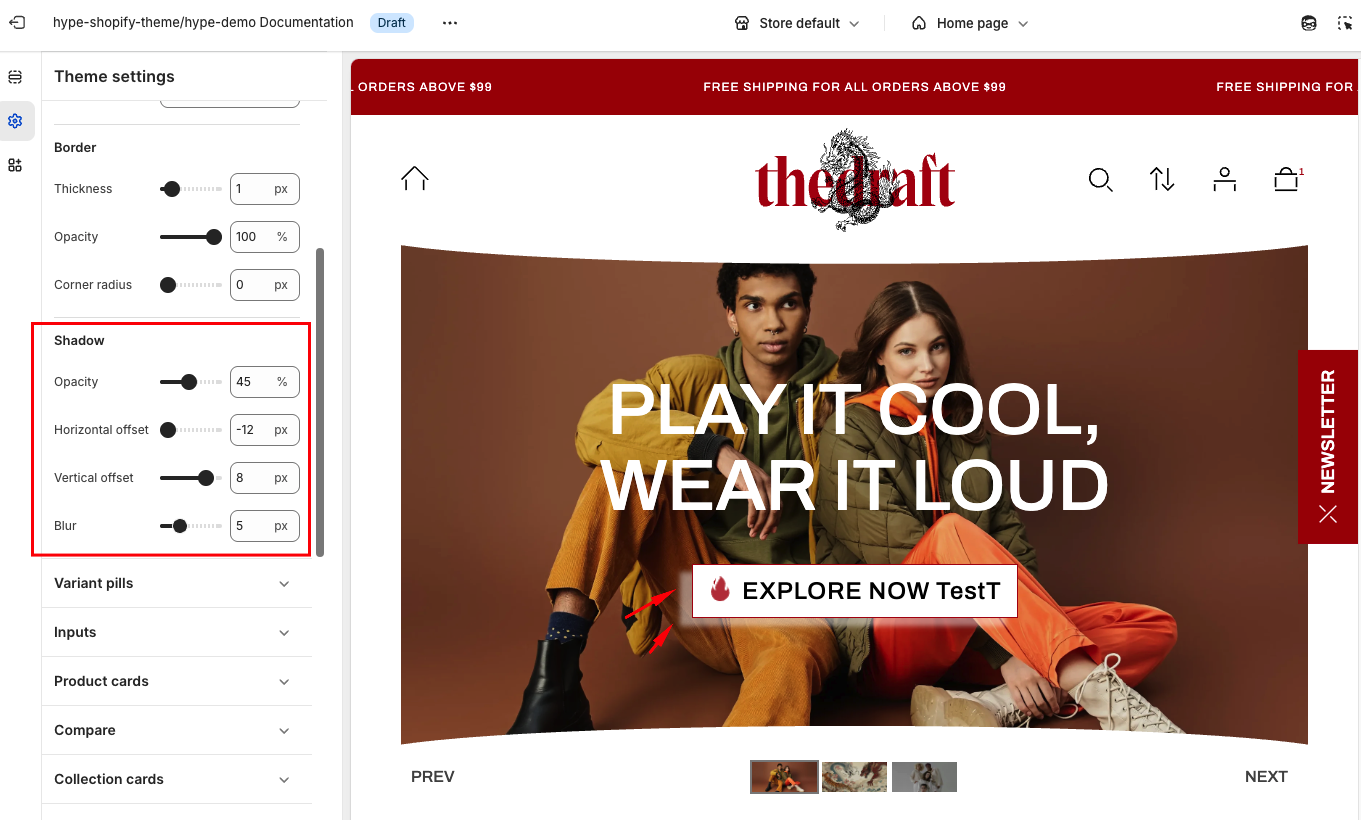Open the Sections panel icon in sidebar
Image resolution: width=1361 pixels, height=820 pixels.
15,77
